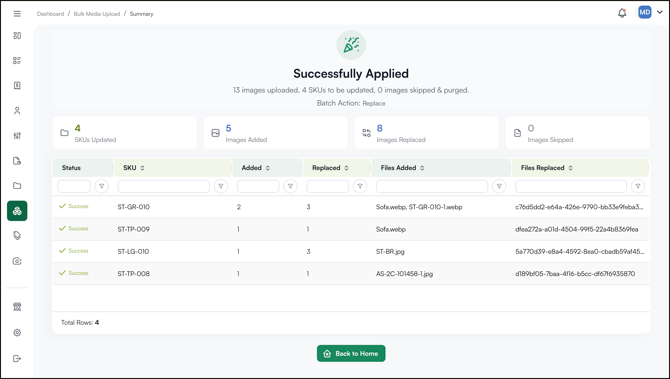
Task: Focus the Replaced filter input
Action: (x=328, y=186)
